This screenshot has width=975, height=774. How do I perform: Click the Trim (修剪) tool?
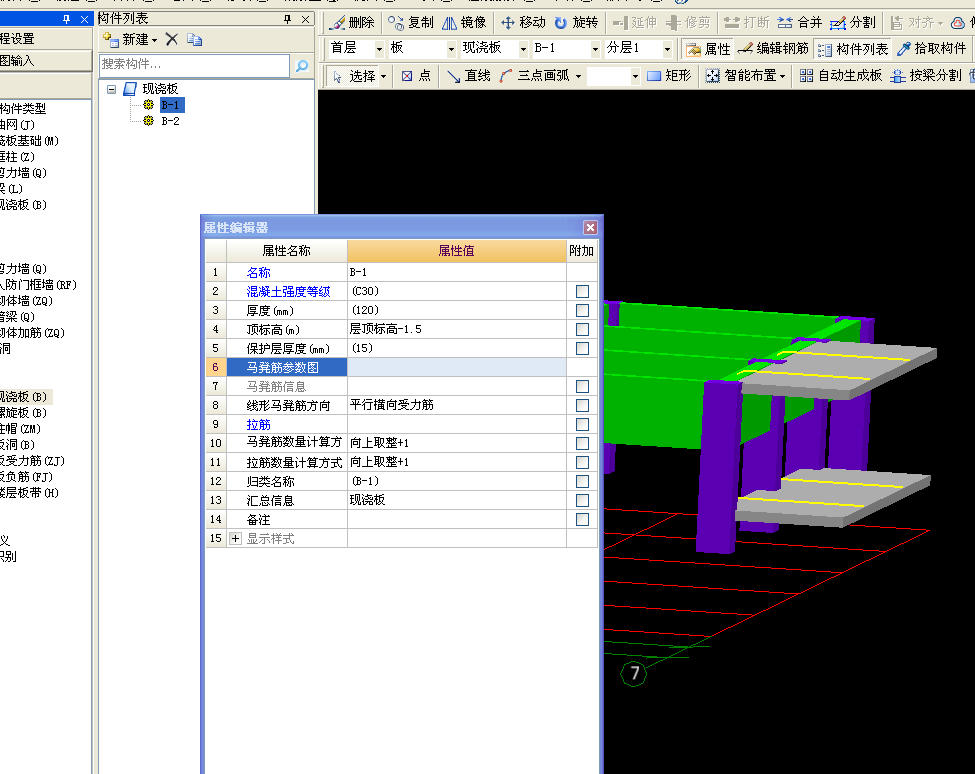pos(688,23)
